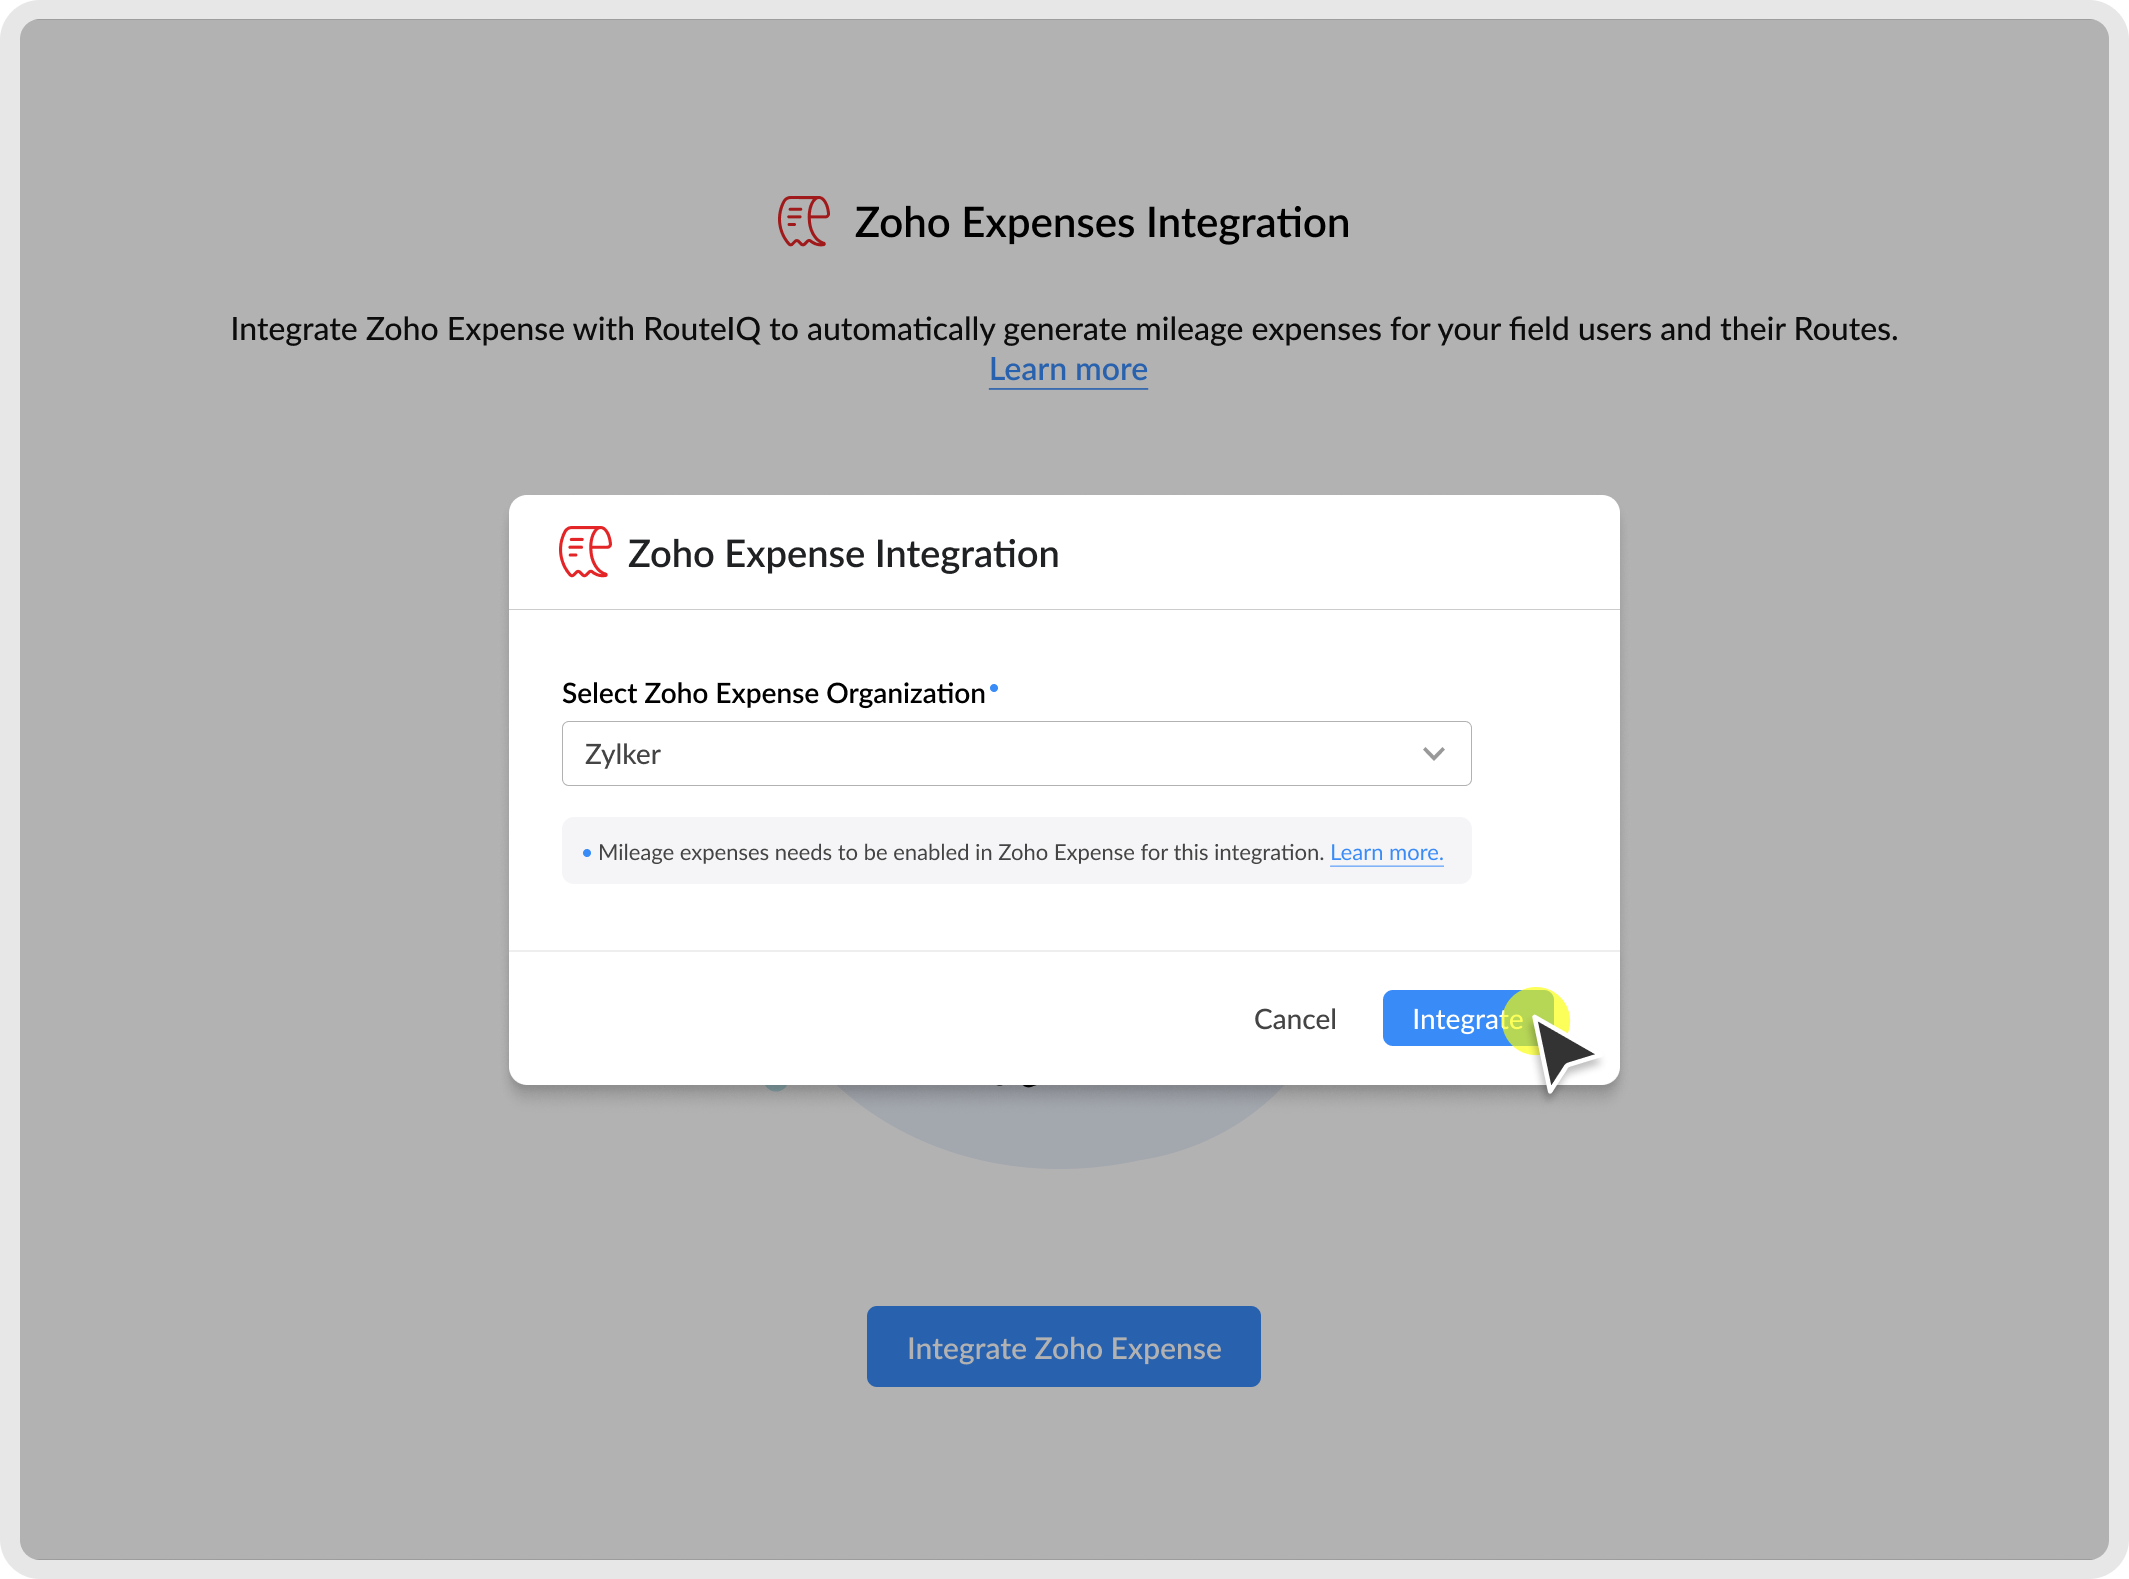Image resolution: width=2129 pixels, height=1579 pixels.
Task: Click the chevron arrow in organization dropdown
Action: 1433,753
